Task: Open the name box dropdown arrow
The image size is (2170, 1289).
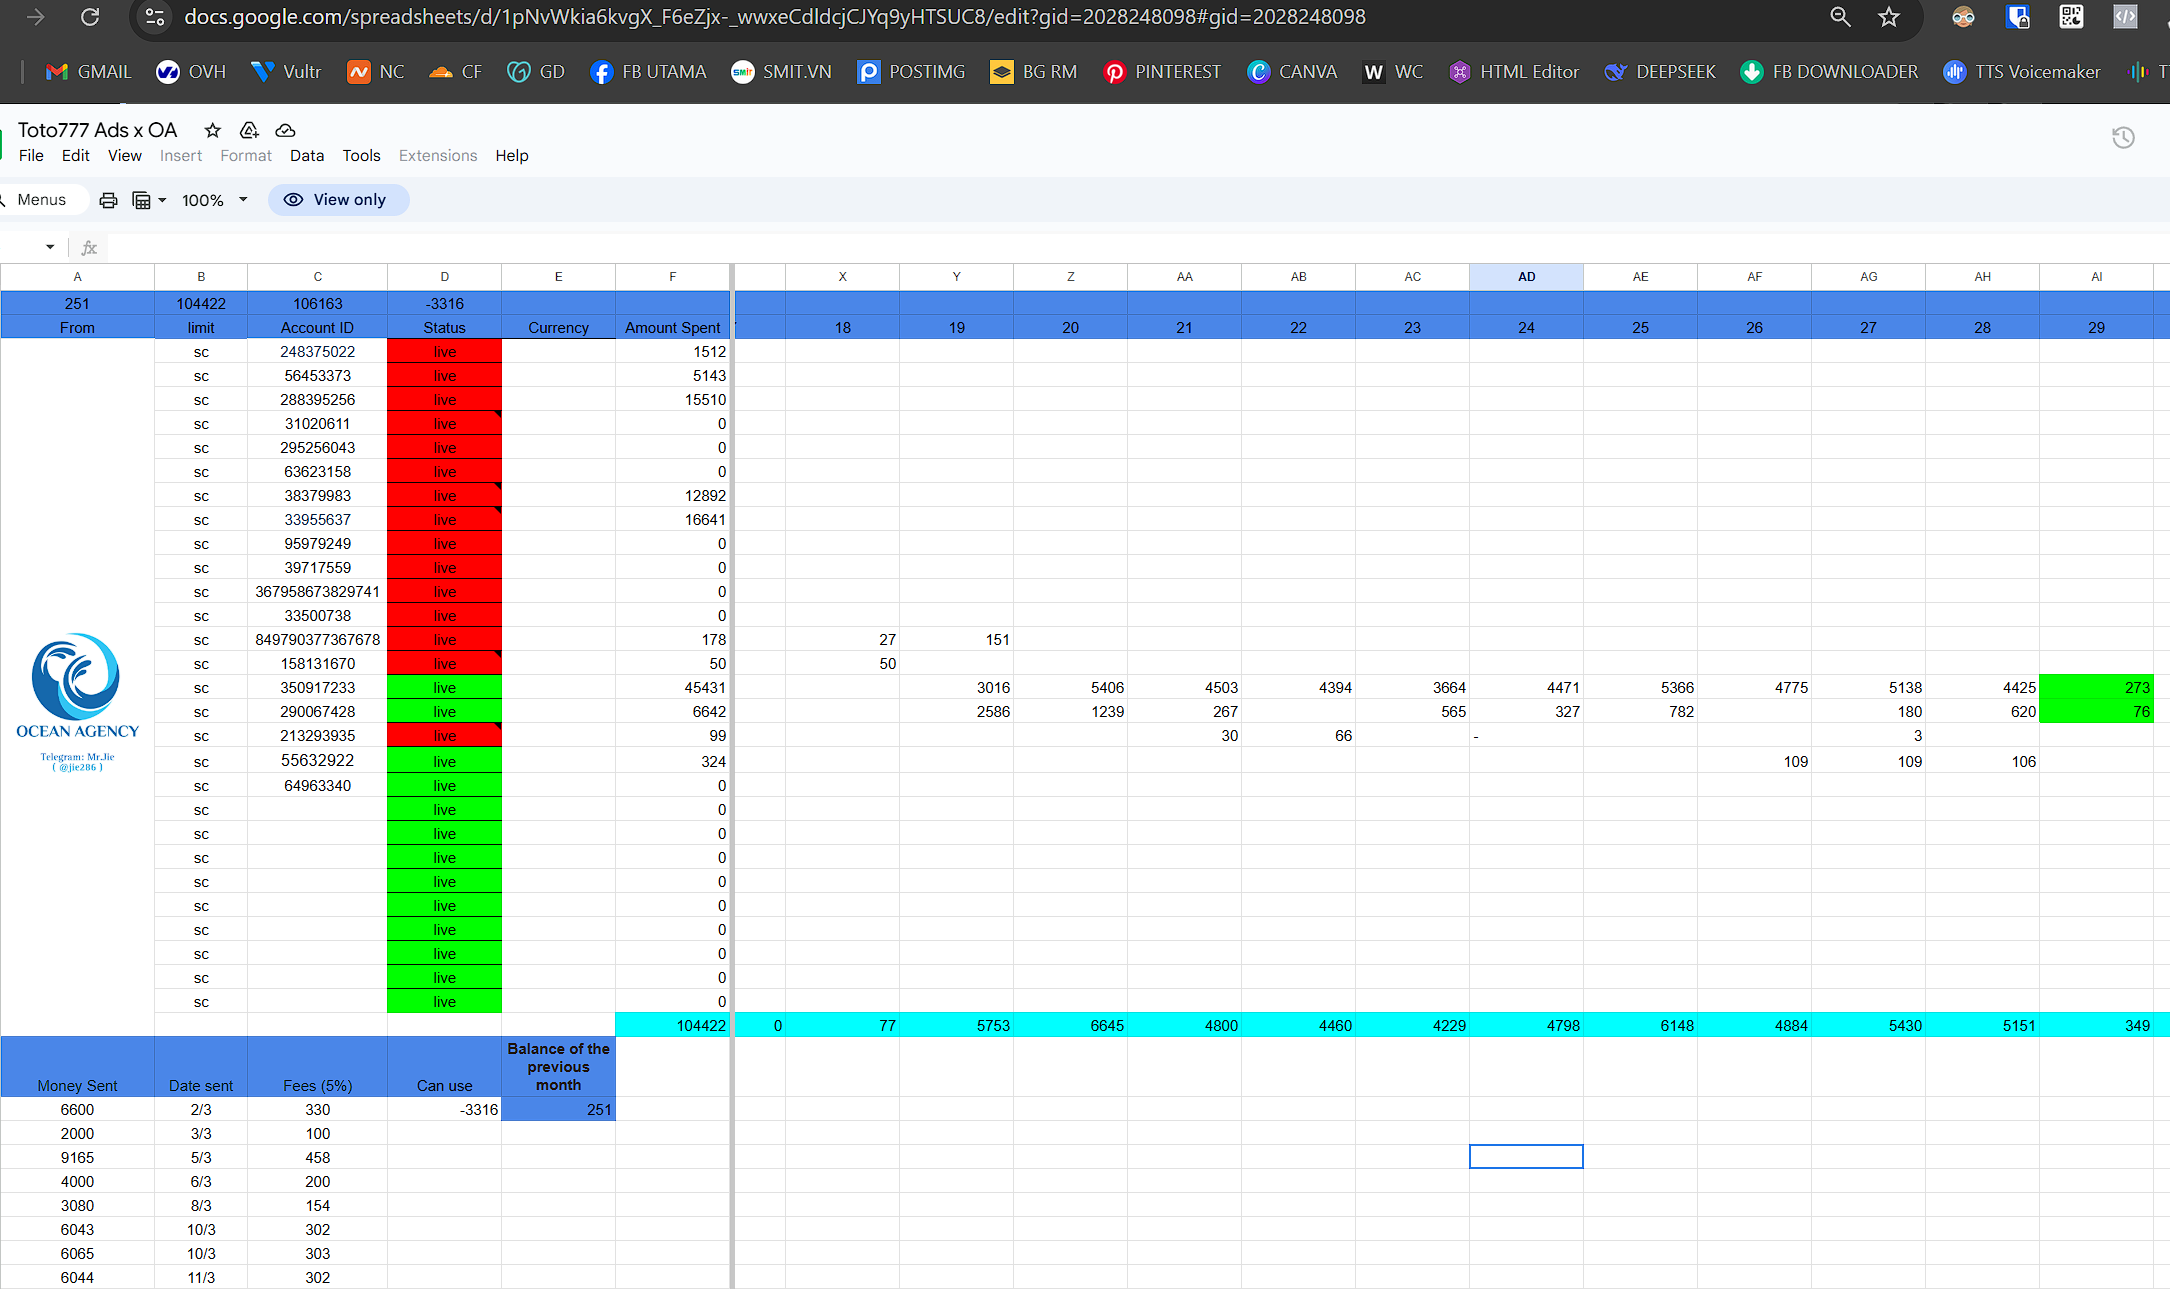Action: [x=50, y=247]
